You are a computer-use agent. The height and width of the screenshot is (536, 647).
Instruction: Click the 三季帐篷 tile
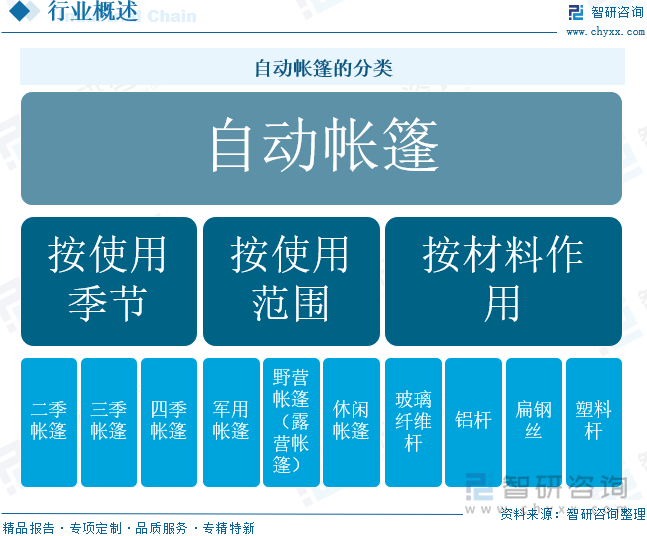tap(109, 422)
